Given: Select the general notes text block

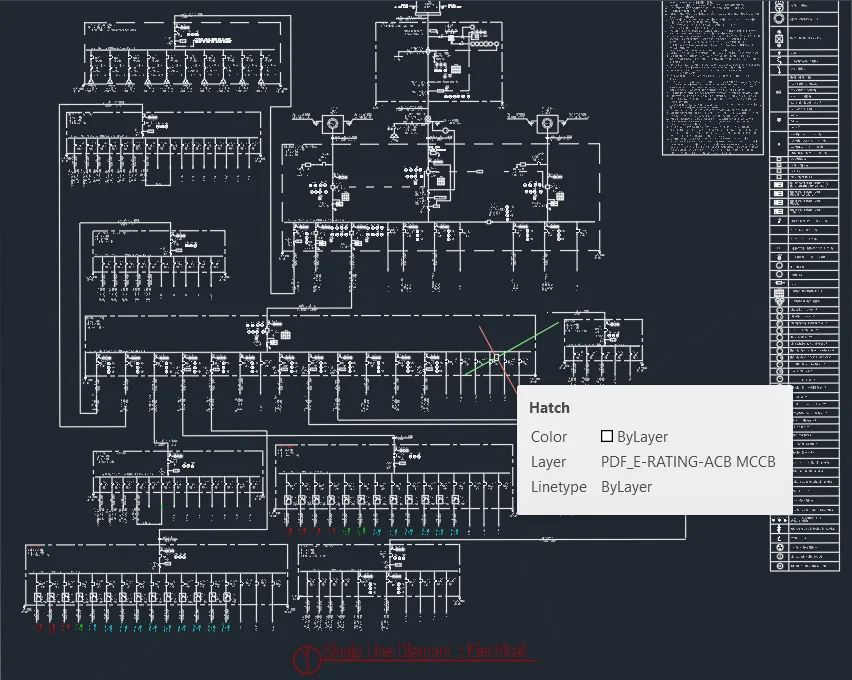Looking at the screenshot, I should pyautogui.click(x=712, y=78).
